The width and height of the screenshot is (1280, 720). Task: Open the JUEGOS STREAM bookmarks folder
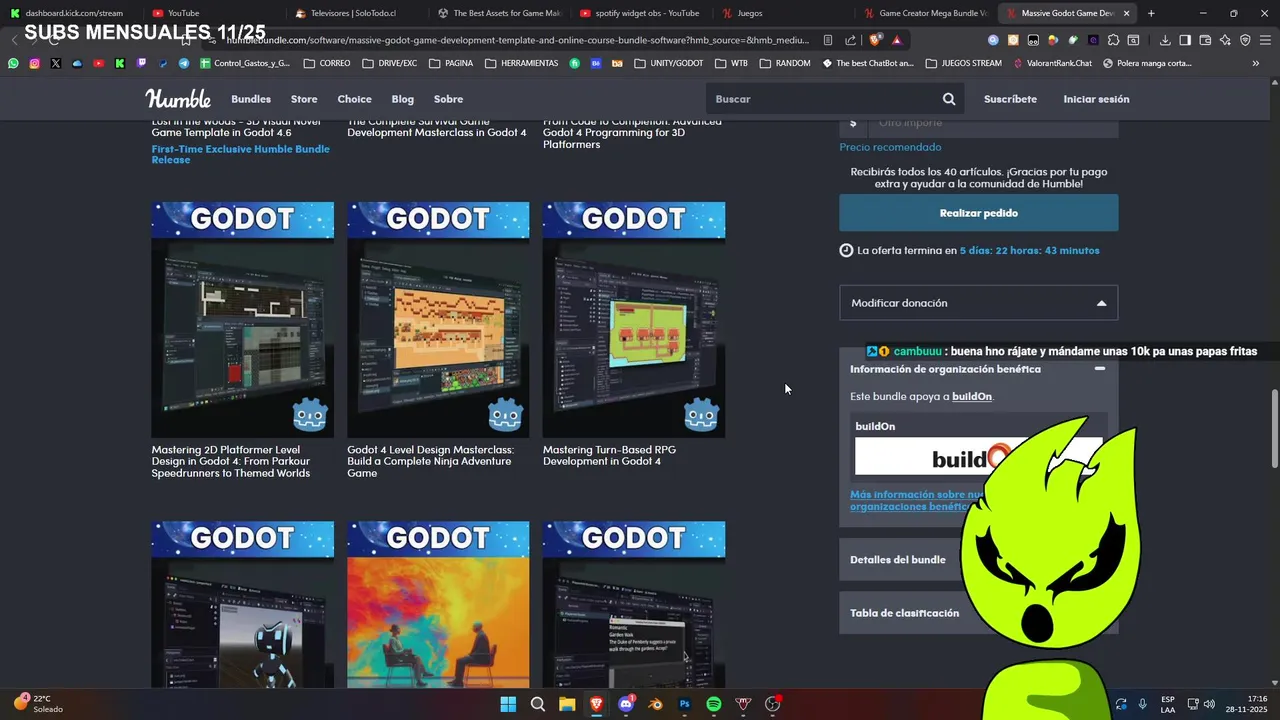pyautogui.click(x=963, y=63)
